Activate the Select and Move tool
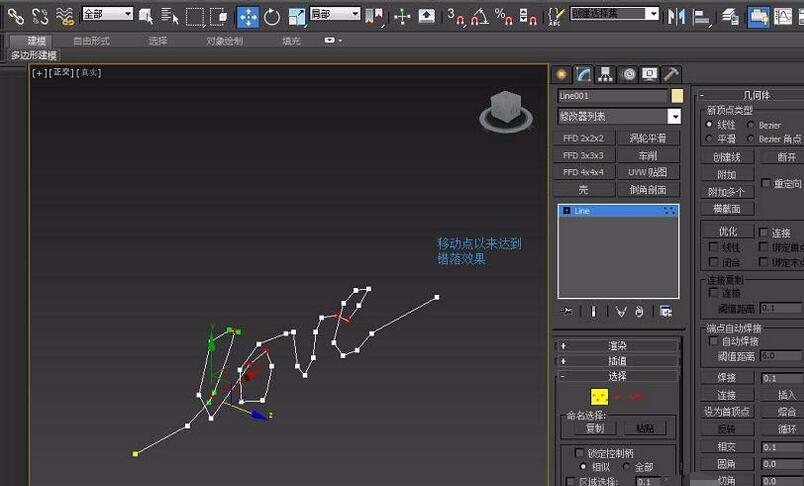 click(248, 17)
